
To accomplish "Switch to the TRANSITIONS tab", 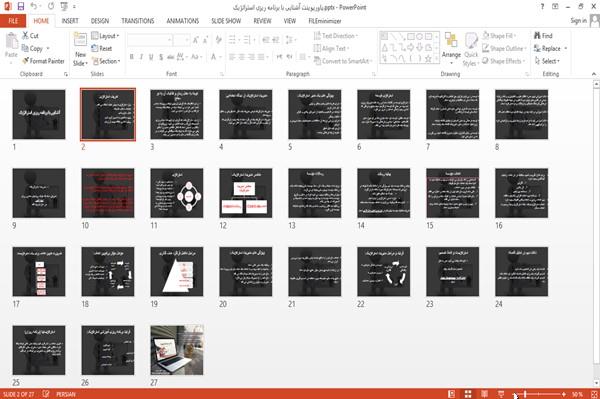I will pyautogui.click(x=138, y=21).
